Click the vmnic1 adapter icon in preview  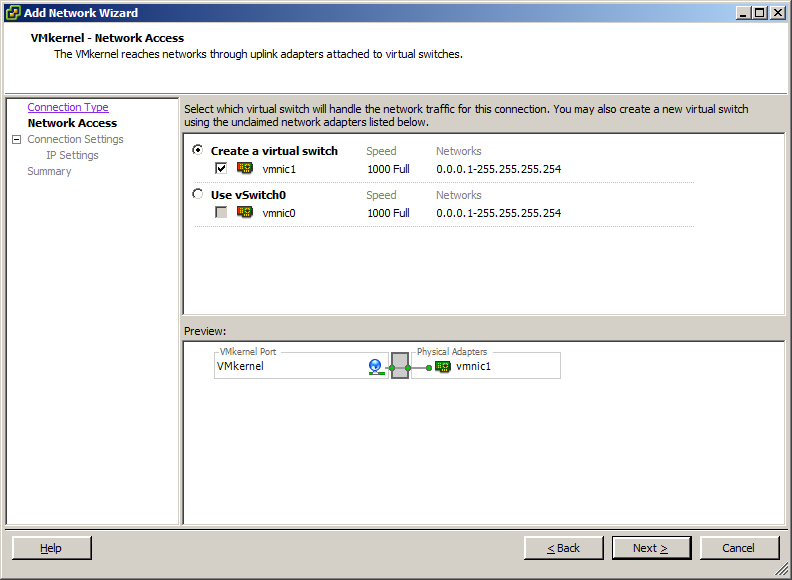click(443, 366)
